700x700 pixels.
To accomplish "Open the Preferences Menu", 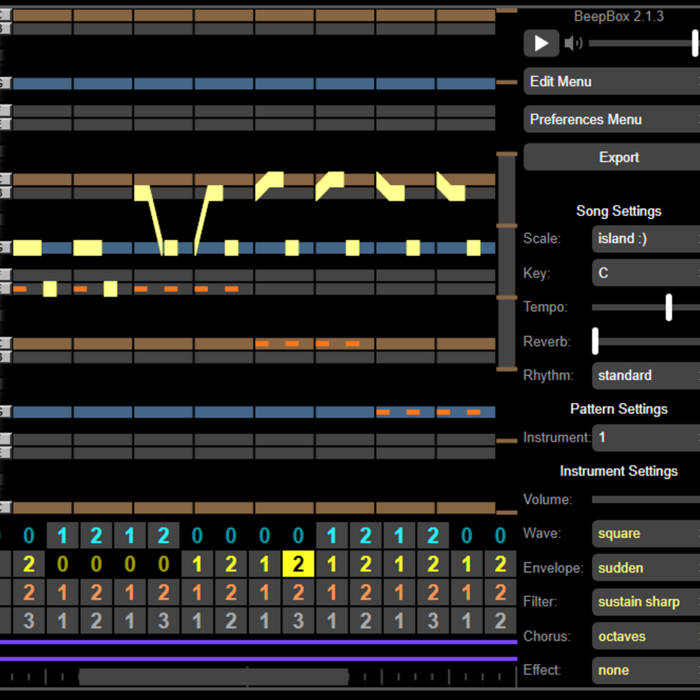I will coord(612,120).
